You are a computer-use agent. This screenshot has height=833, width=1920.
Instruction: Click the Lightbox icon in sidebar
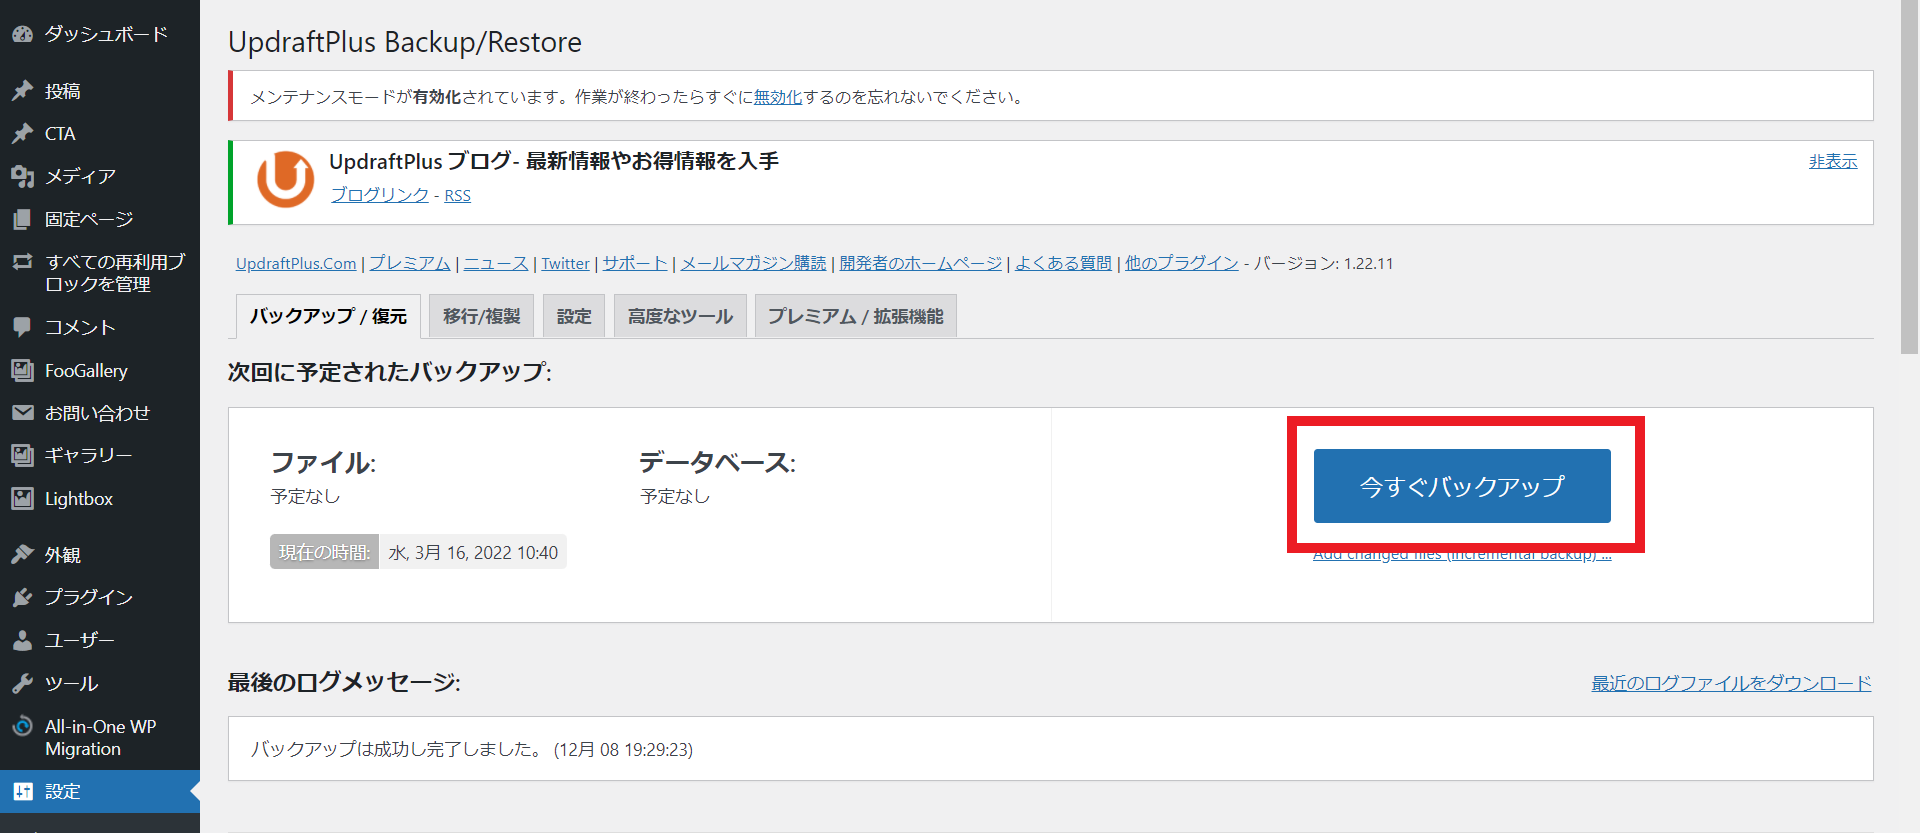click(x=23, y=498)
